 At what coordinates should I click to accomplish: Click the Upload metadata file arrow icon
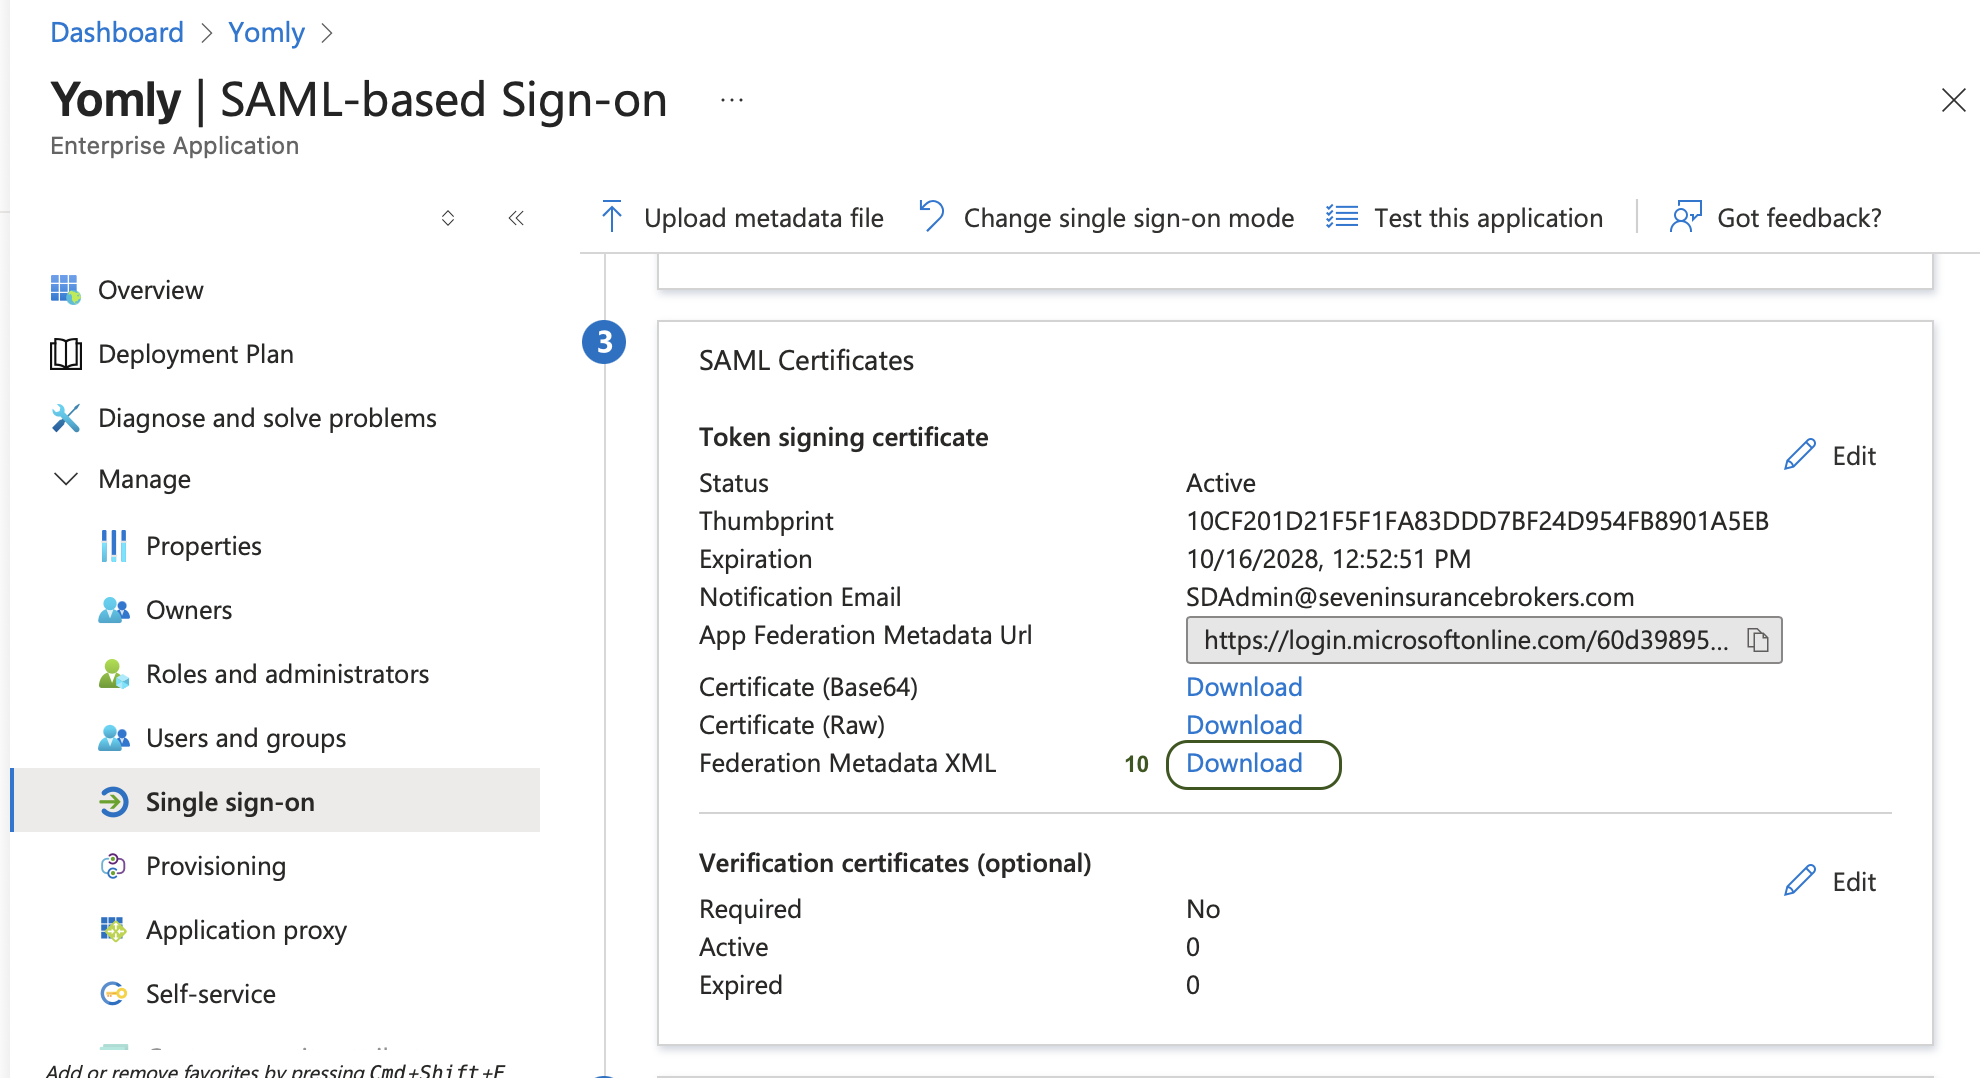[612, 217]
